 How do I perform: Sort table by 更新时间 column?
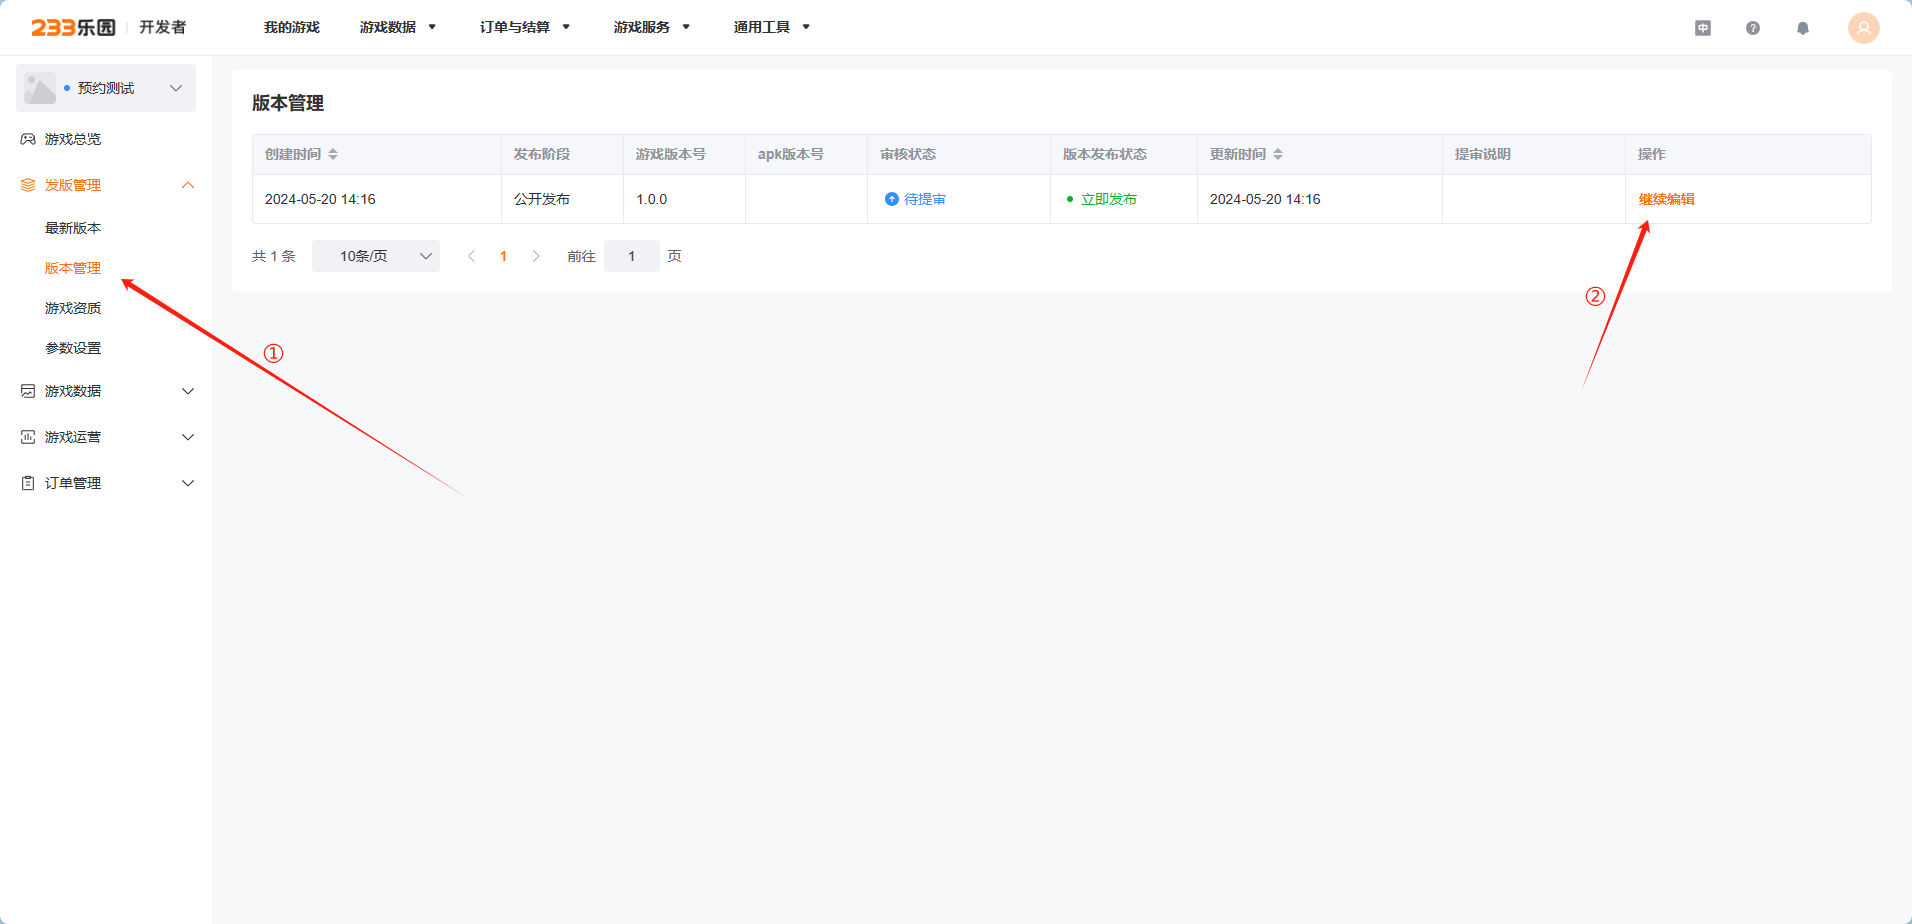click(x=1278, y=154)
